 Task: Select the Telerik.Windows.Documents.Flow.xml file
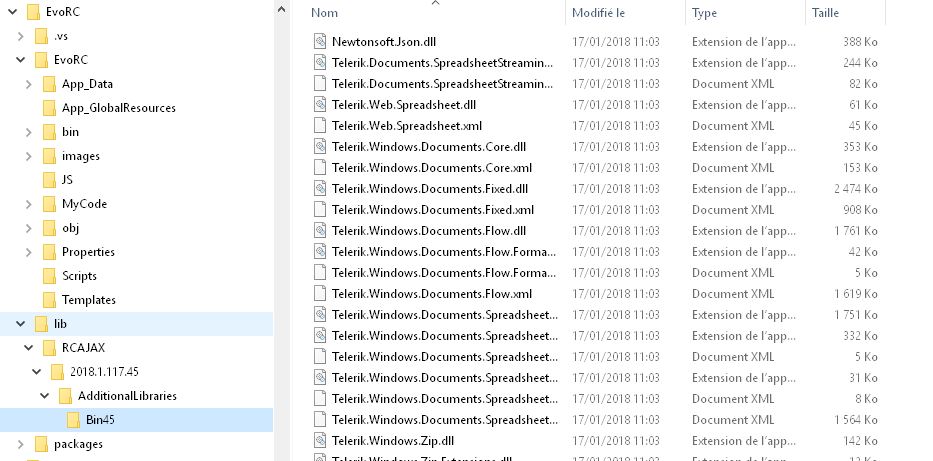click(x=431, y=294)
